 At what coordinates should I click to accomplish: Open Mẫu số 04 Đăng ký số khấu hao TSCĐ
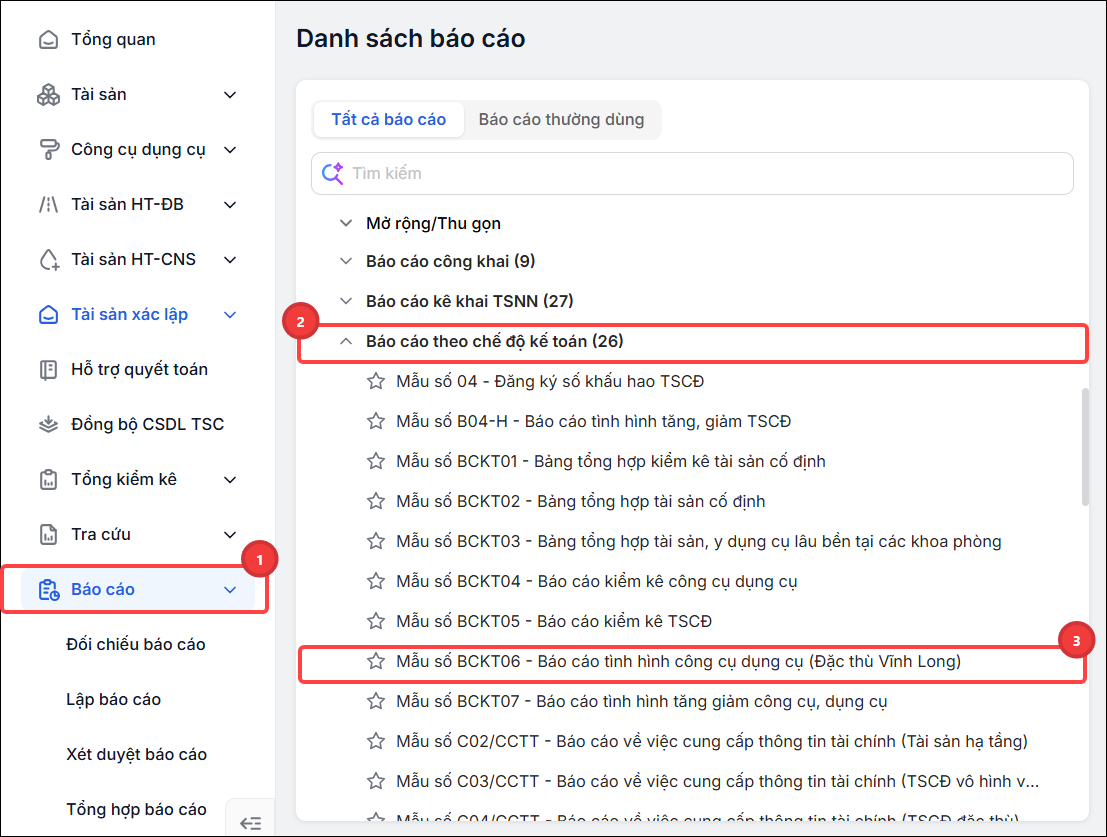[x=550, y=382]
